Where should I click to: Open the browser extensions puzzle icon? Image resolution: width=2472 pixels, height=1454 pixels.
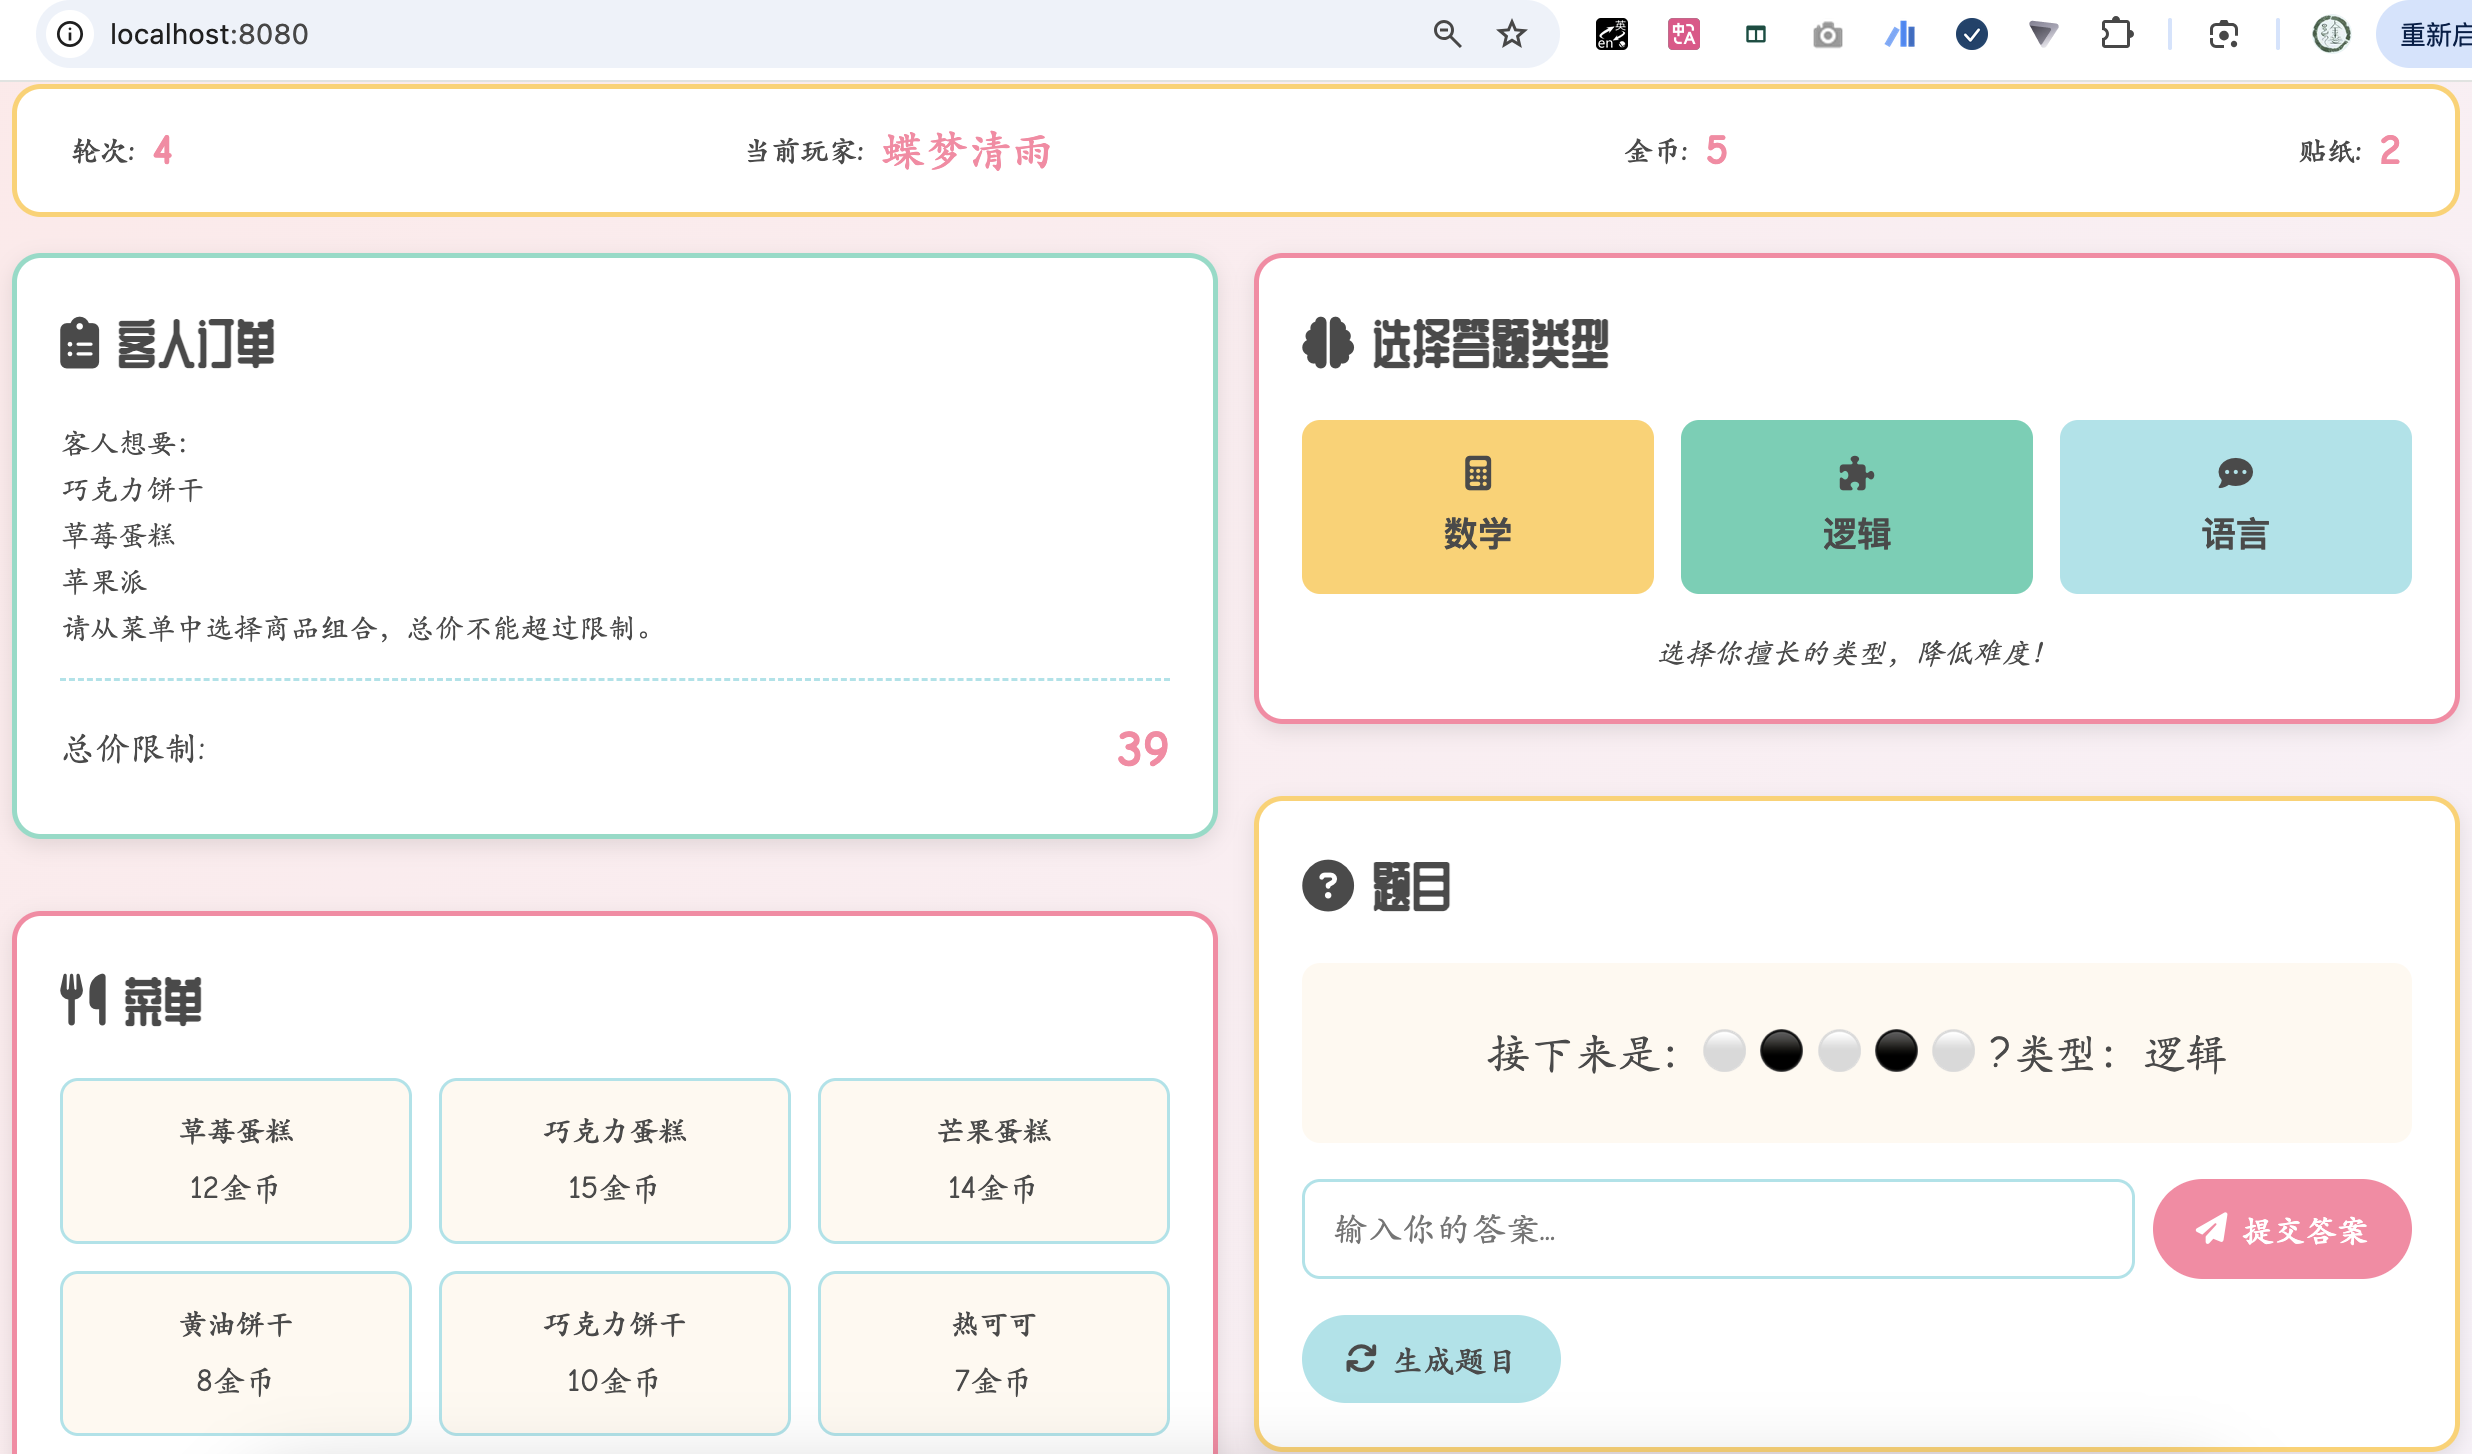(2116, 34)
